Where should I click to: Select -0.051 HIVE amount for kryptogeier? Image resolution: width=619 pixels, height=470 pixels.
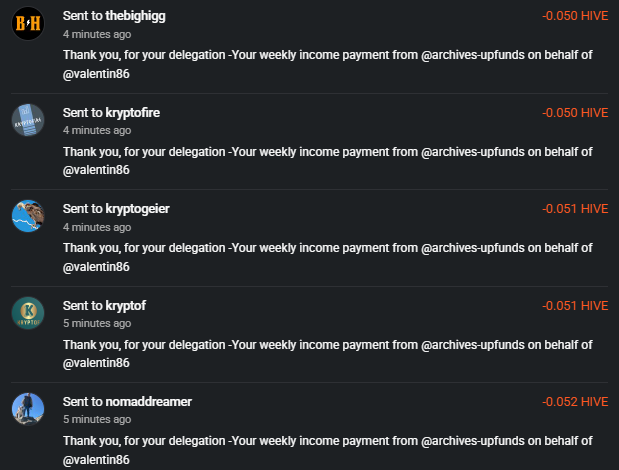[575, 209]
